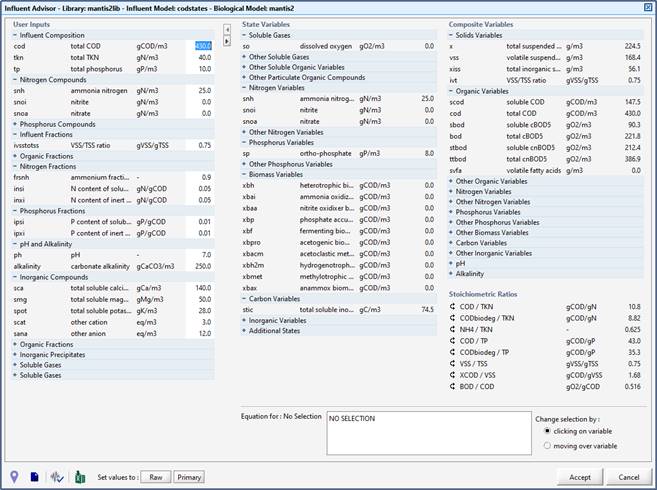The image size is (657, 490).
Task: Click the left-pointing arrow panel button
Action: [x=227, y=30]
